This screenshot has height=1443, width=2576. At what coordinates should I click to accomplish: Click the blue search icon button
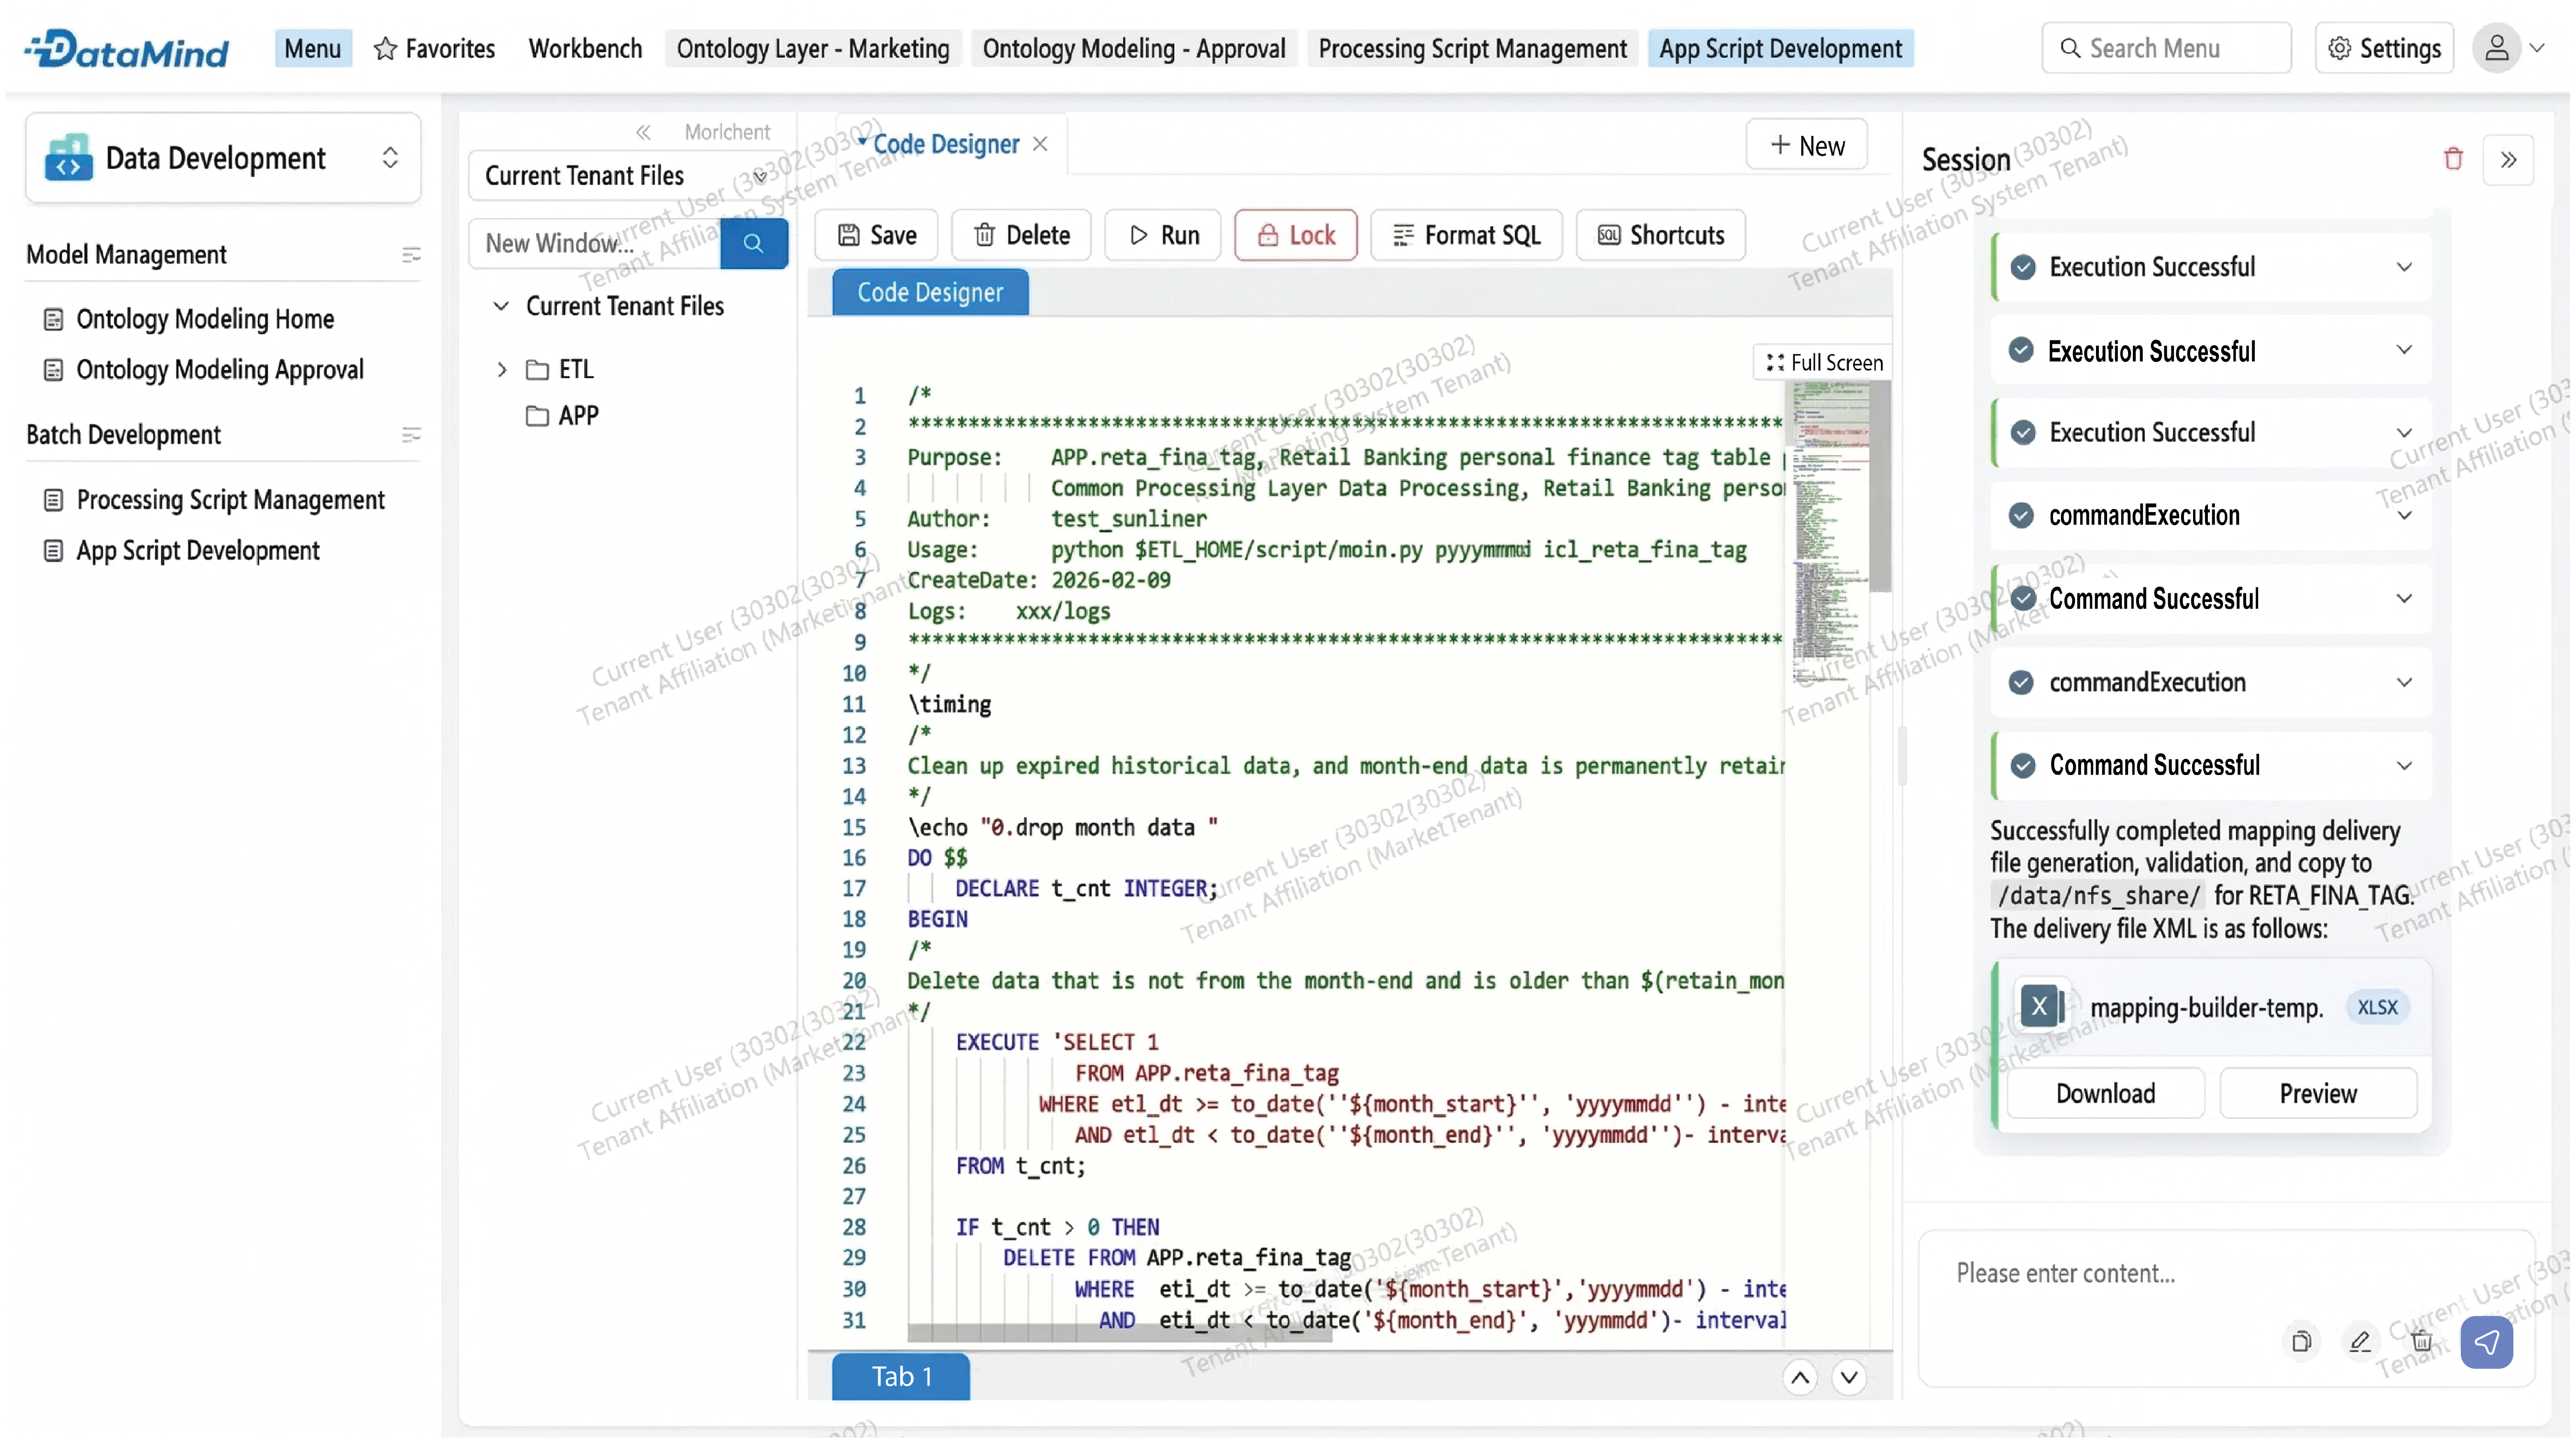click(753, 243)
